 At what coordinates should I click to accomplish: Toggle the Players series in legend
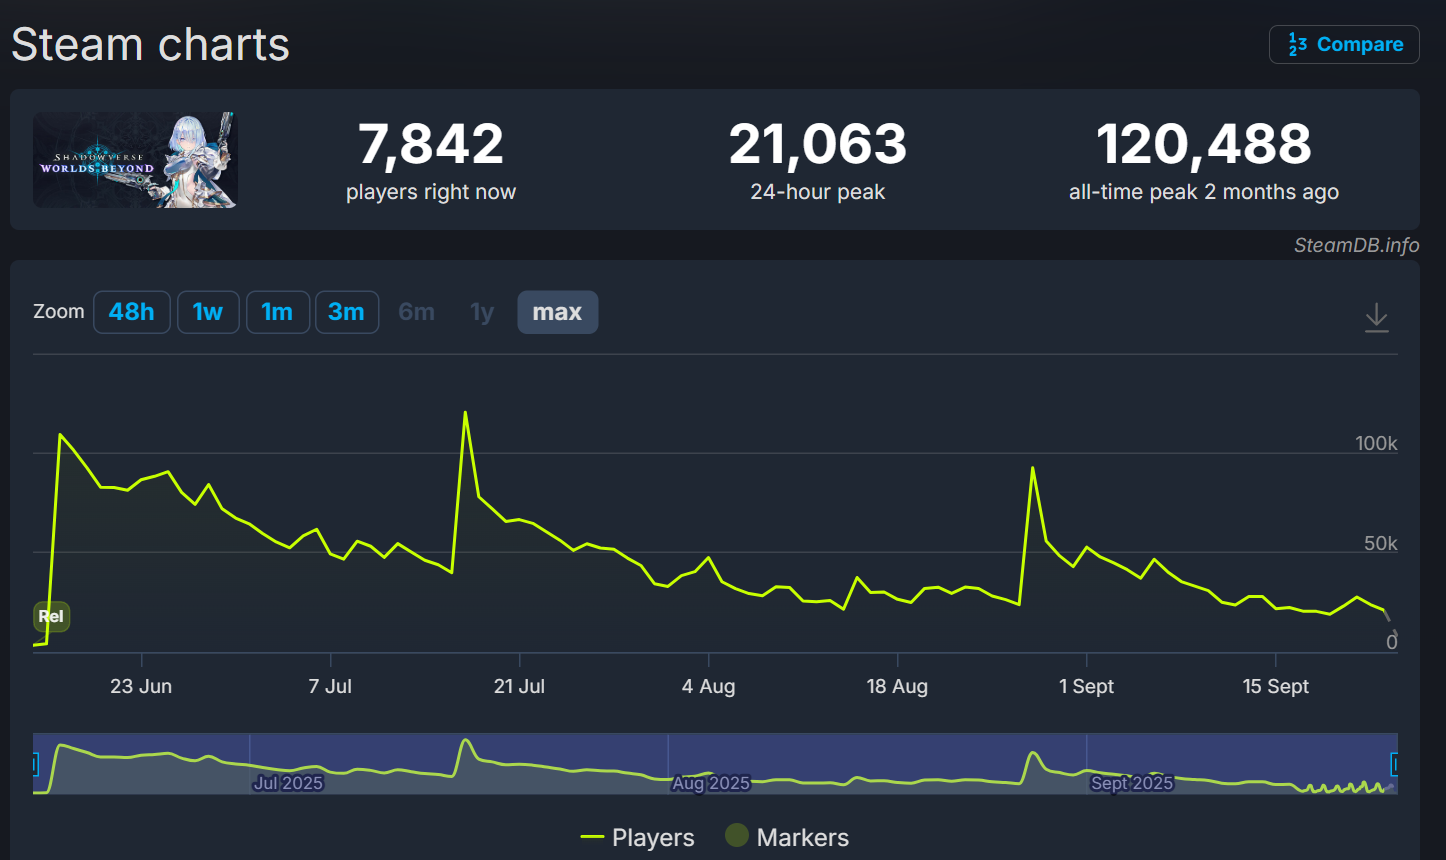point(638,837)
